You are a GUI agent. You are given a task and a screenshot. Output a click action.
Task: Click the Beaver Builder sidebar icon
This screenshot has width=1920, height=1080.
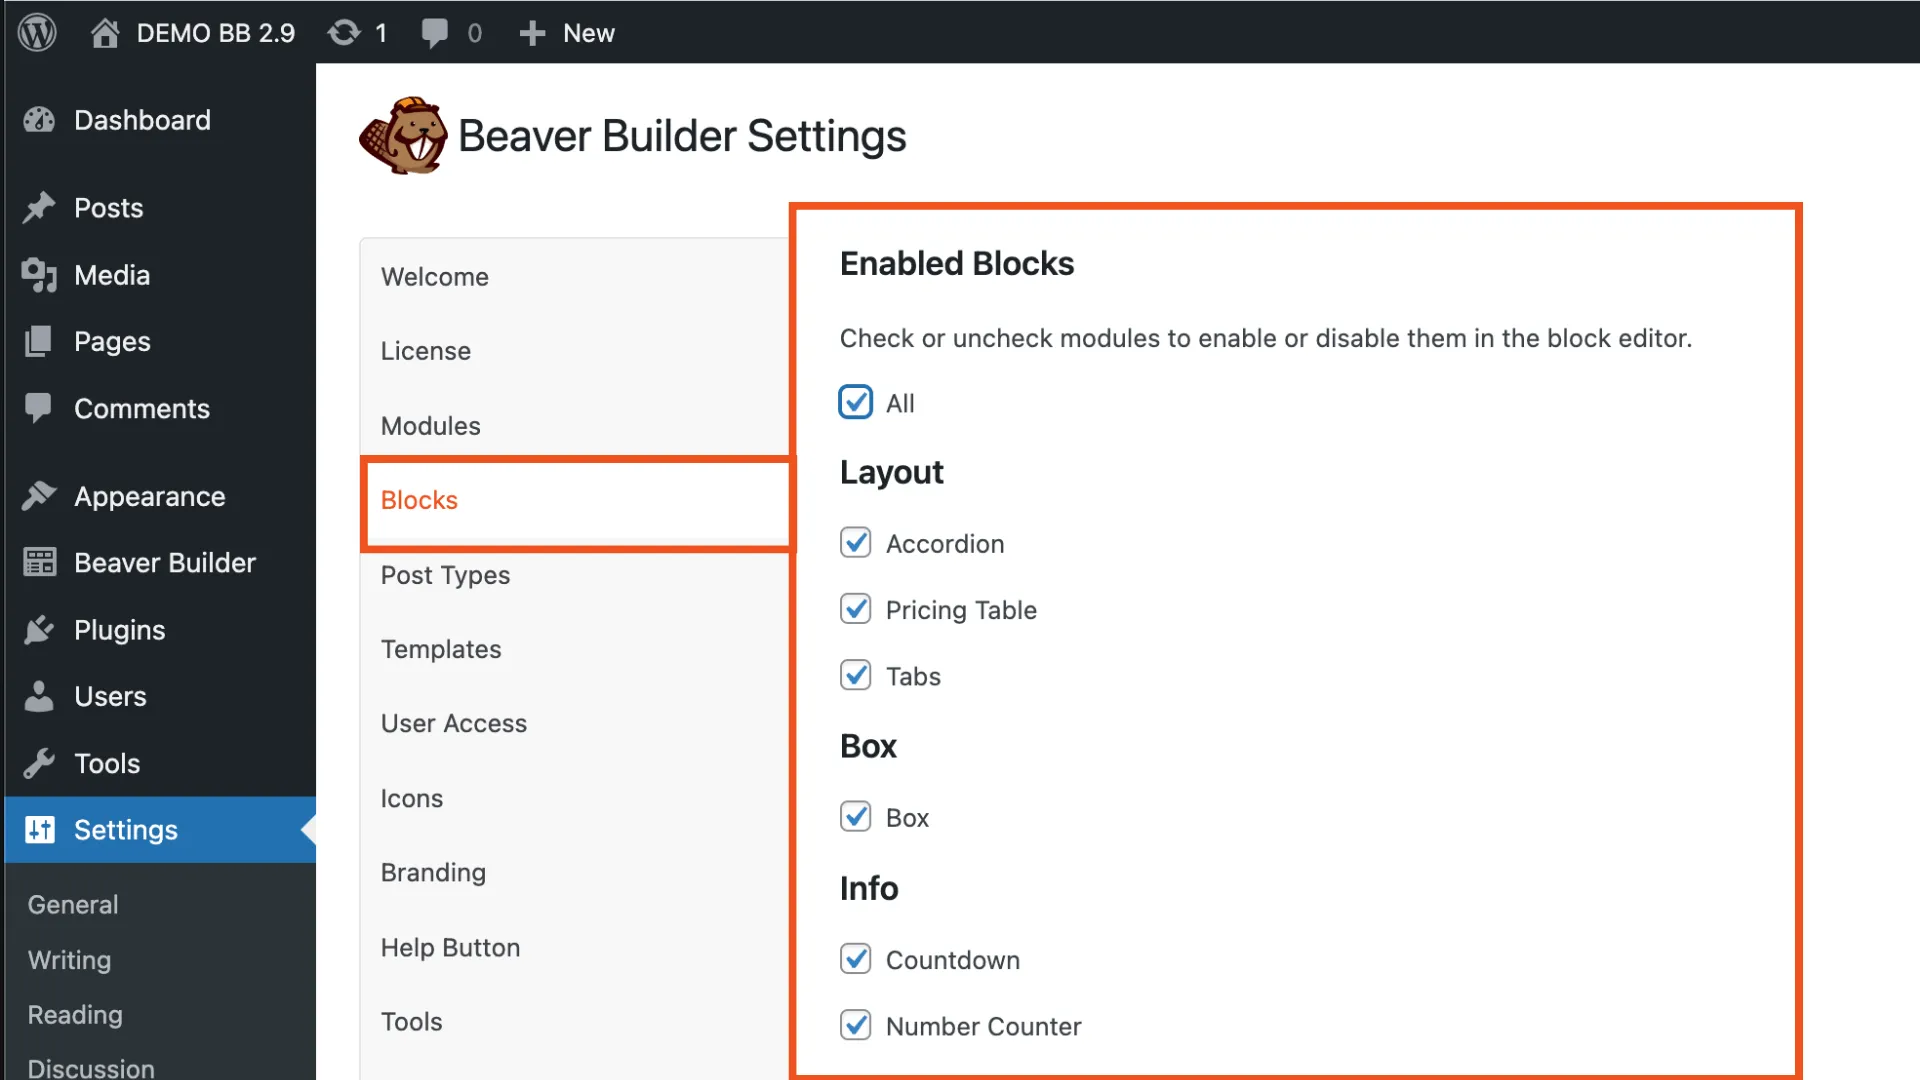click(x=38, y=562)
